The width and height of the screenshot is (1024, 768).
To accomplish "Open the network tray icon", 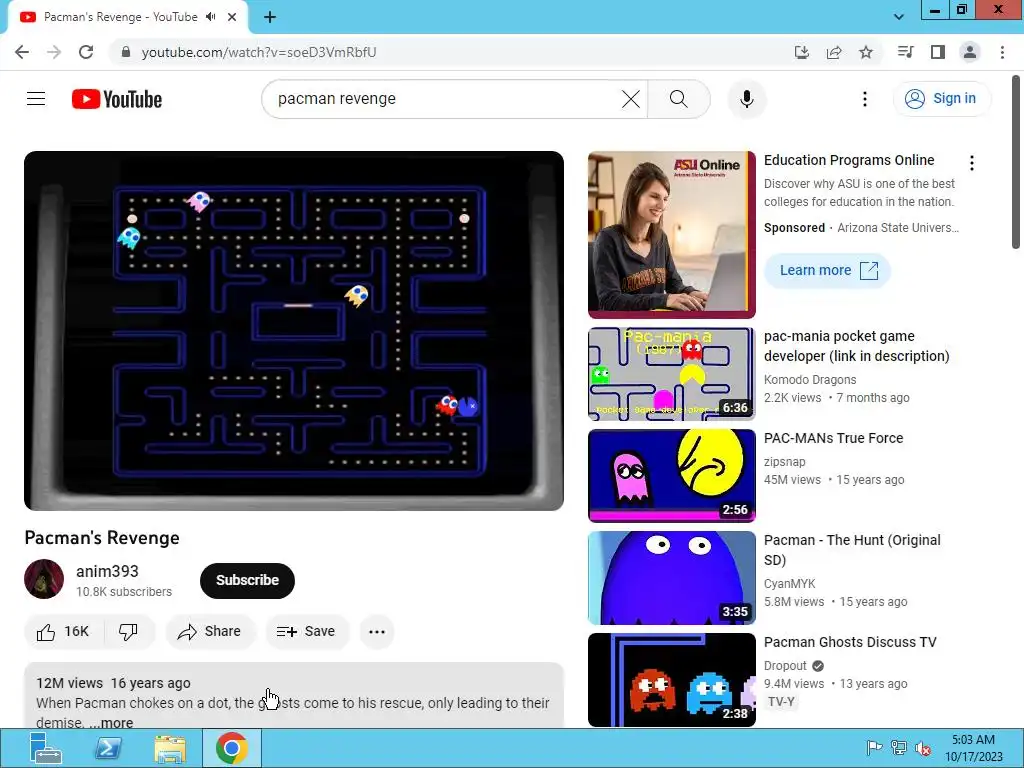I will coord(899,748).
